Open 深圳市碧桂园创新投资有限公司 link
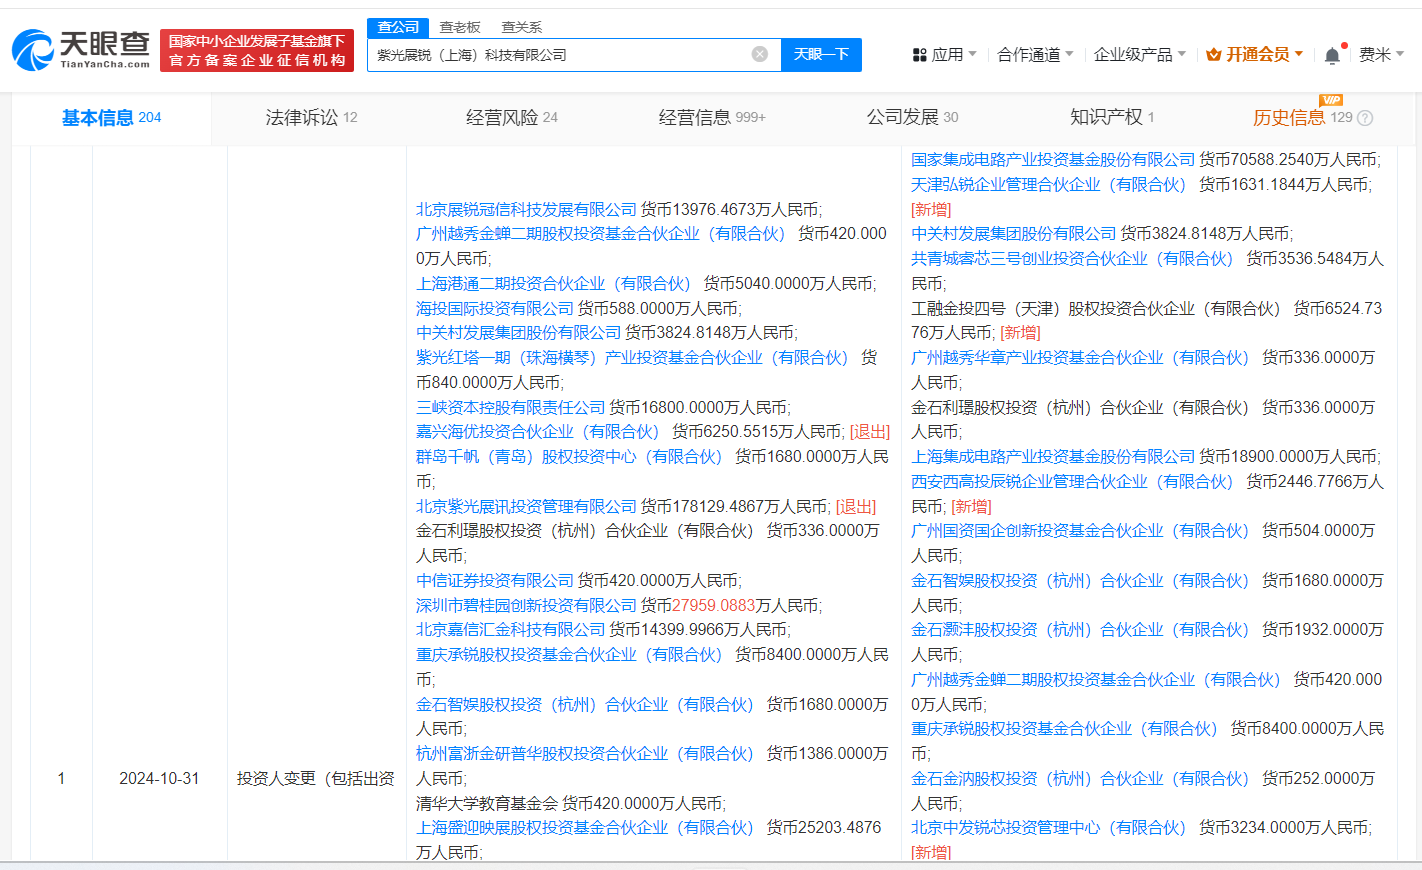Screen dimensions: 1422x870 (x=526, y=606)
